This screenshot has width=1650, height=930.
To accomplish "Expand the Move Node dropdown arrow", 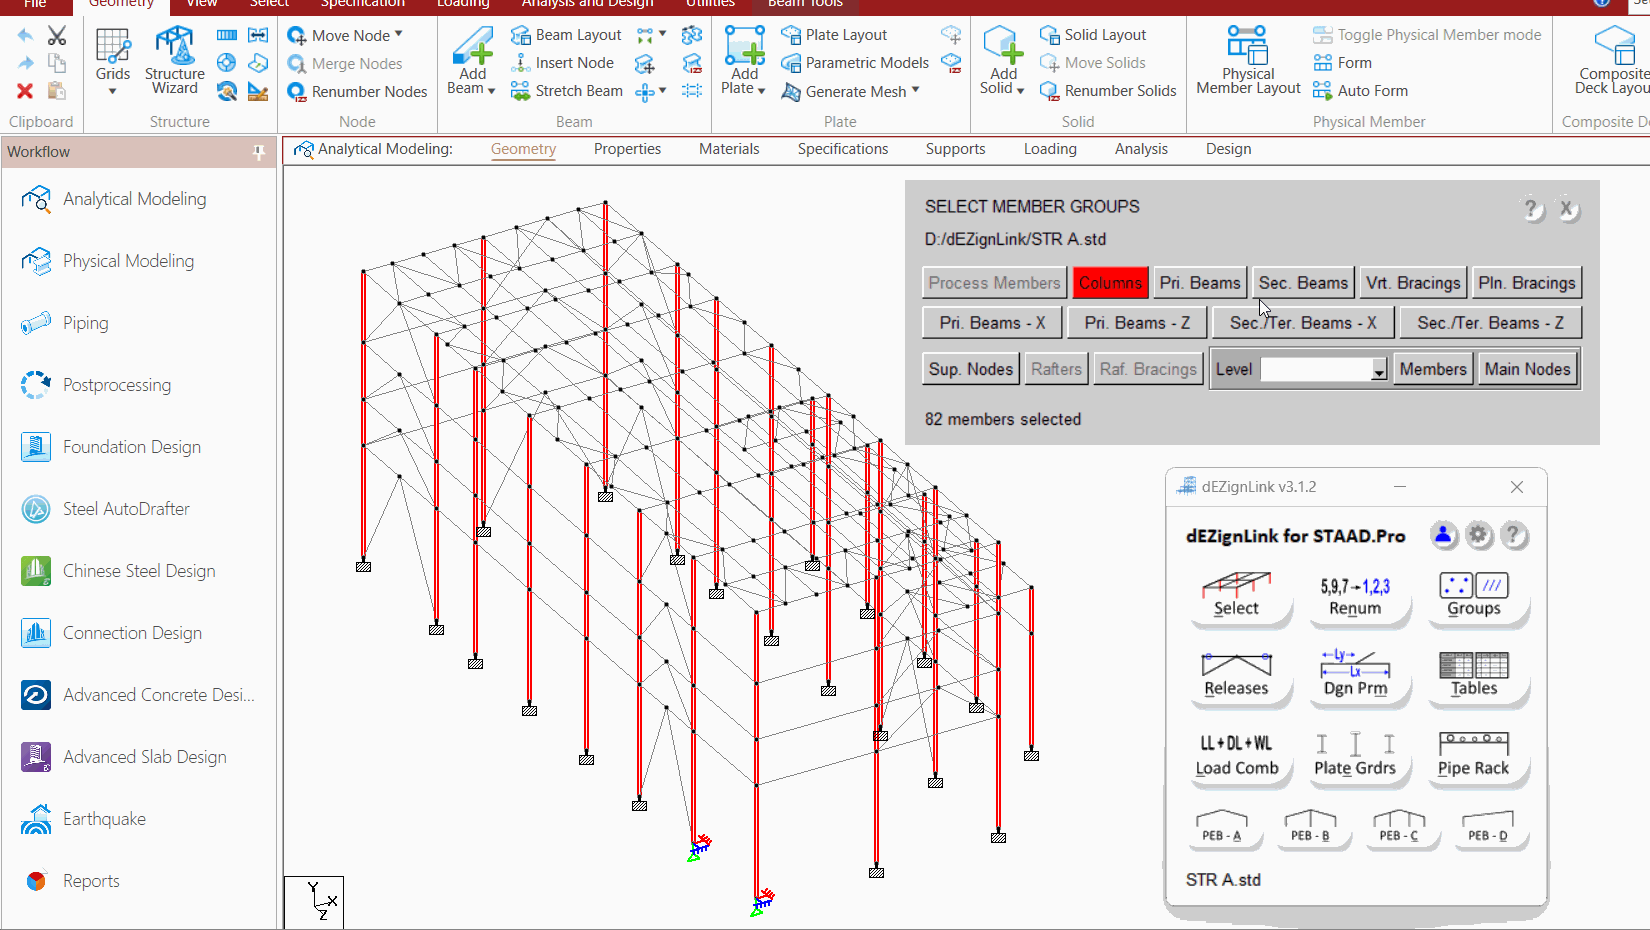I will click(399, 34).
